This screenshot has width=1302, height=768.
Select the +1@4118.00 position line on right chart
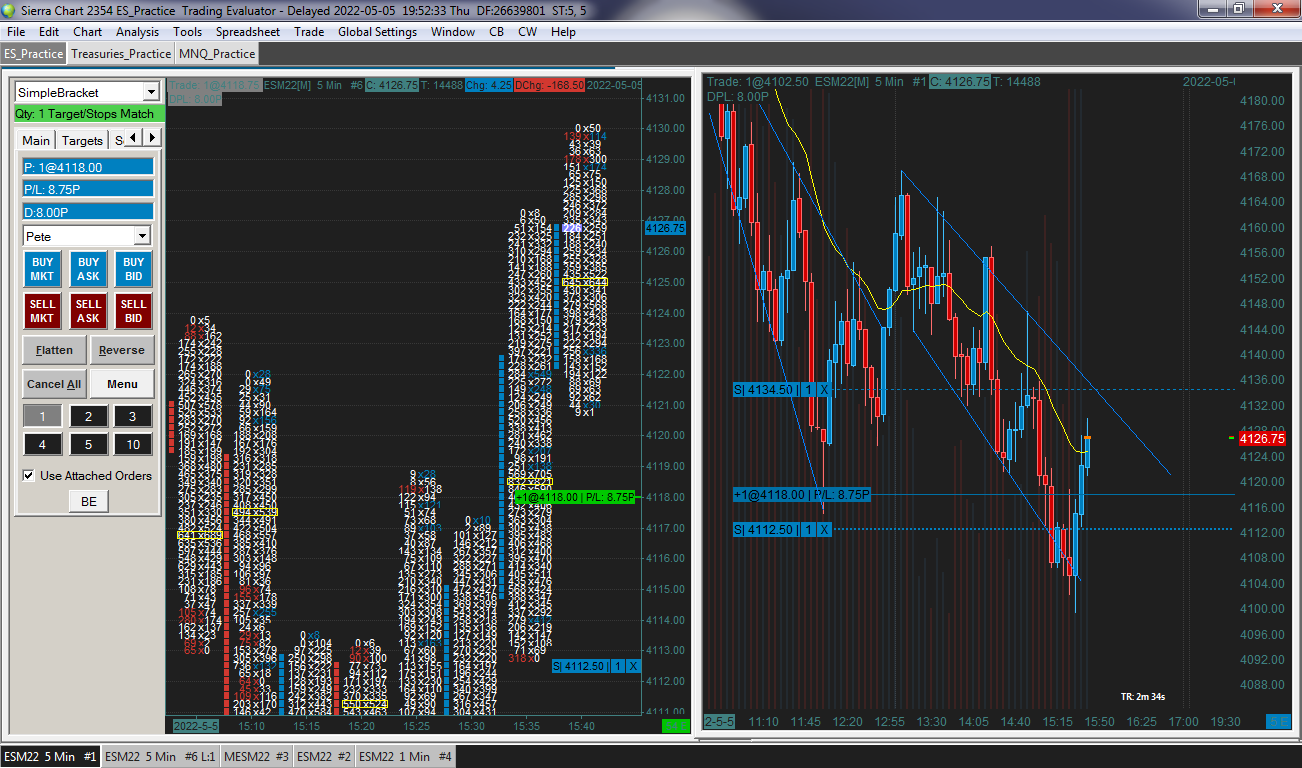[802, 494]
